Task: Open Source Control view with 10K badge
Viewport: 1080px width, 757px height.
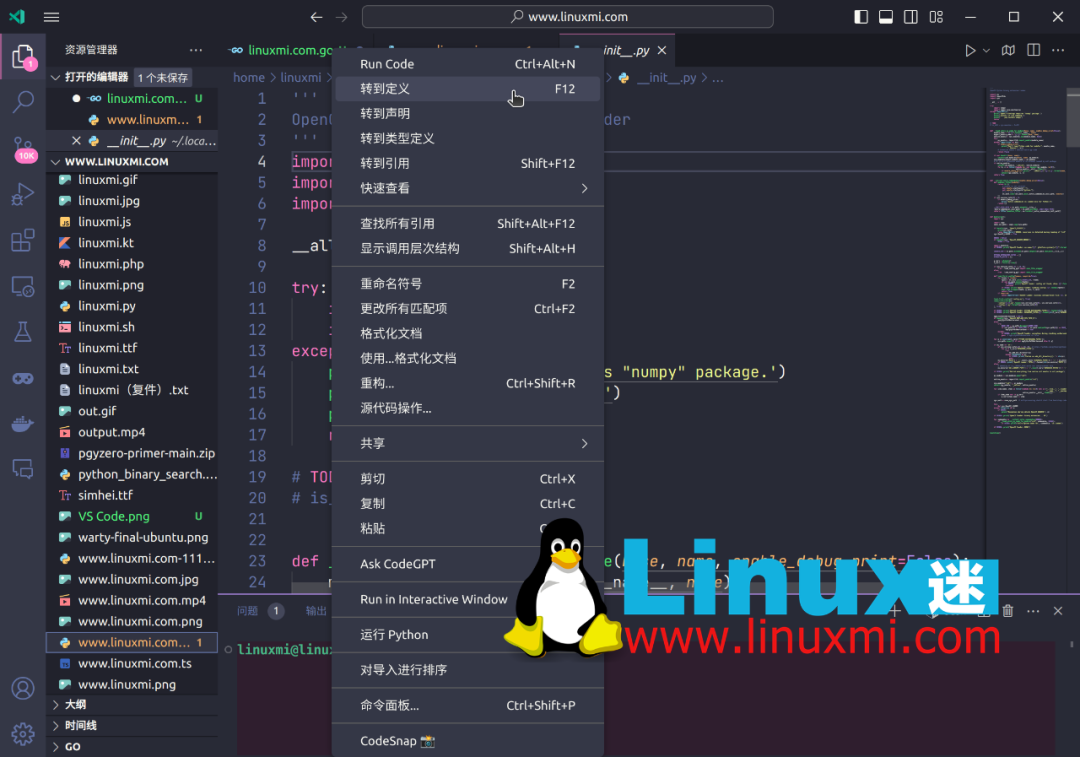Action: click(x=24, y=148)
